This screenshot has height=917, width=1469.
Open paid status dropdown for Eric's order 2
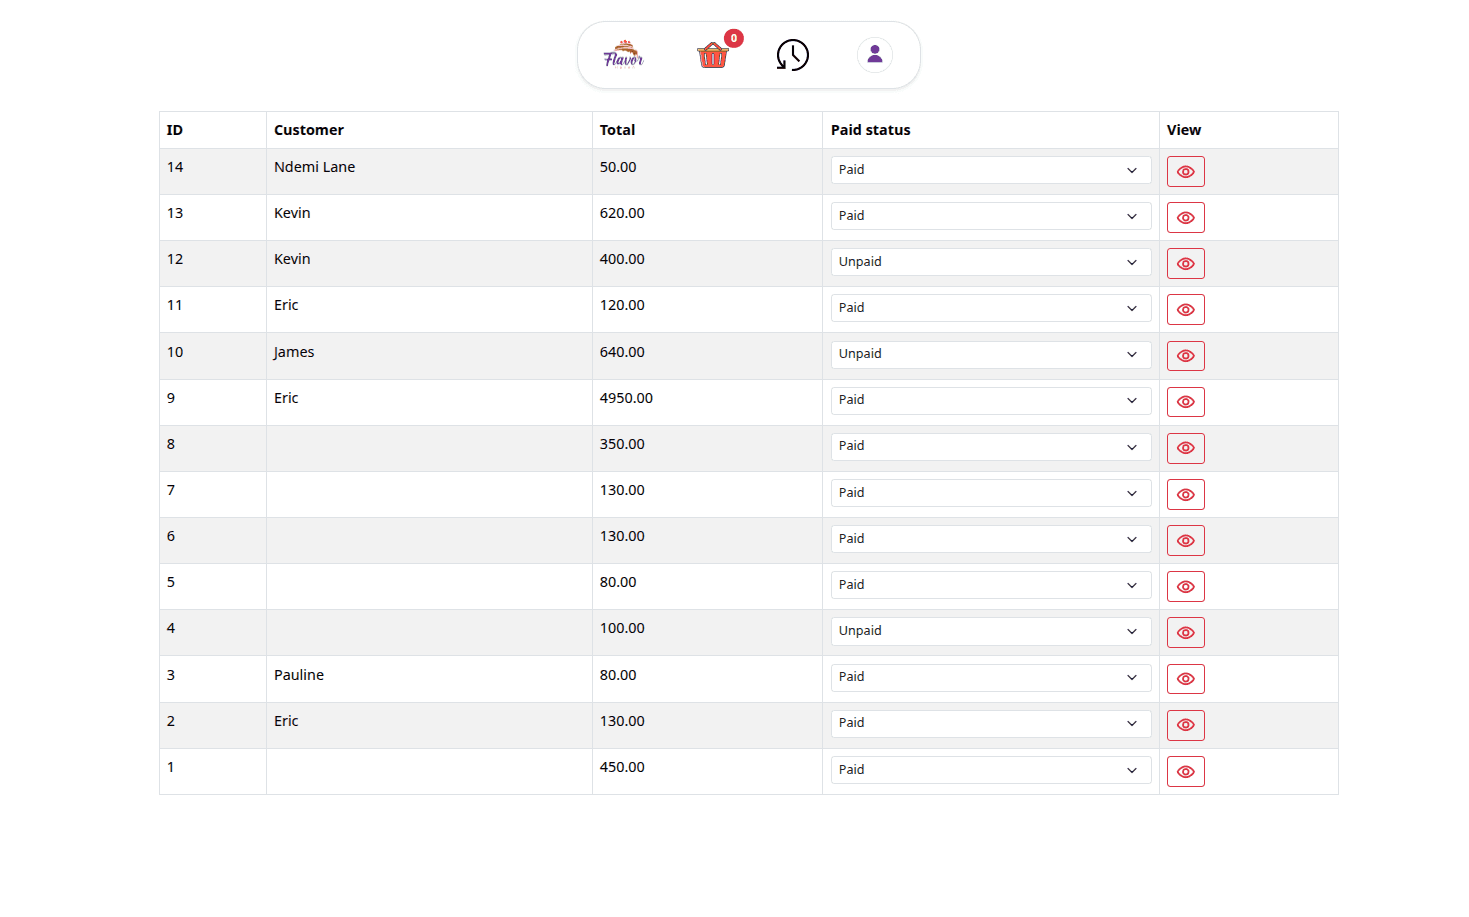pyautogui.click(x=990, y=722)
